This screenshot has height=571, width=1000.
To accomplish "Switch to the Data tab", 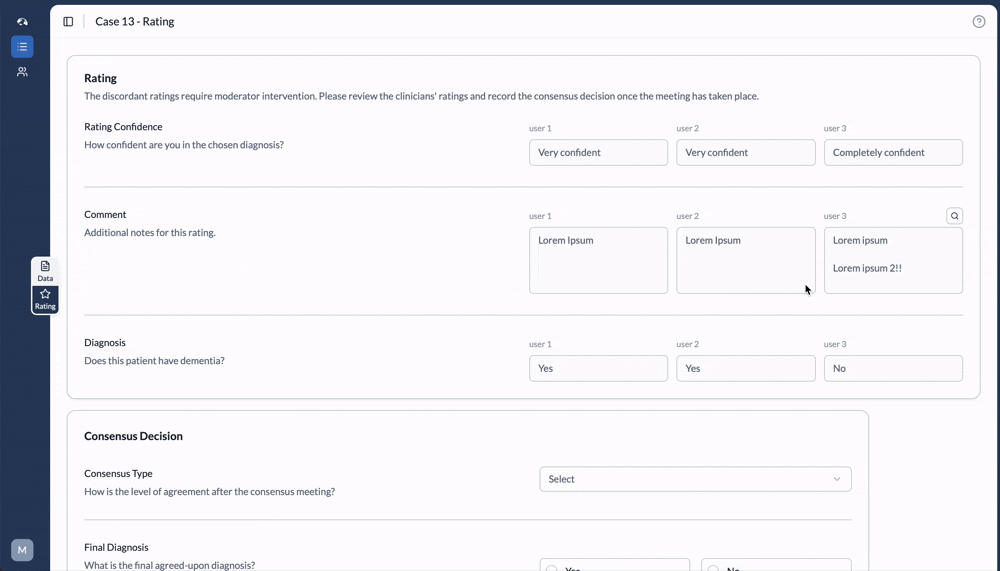I will tap(45, 271).
